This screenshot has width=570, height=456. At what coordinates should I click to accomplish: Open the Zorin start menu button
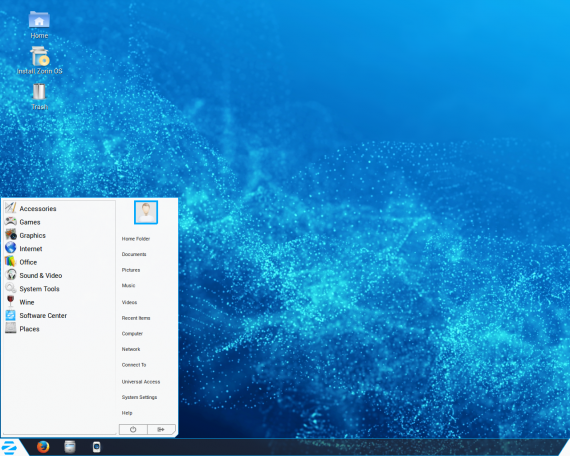pos(9,447)
